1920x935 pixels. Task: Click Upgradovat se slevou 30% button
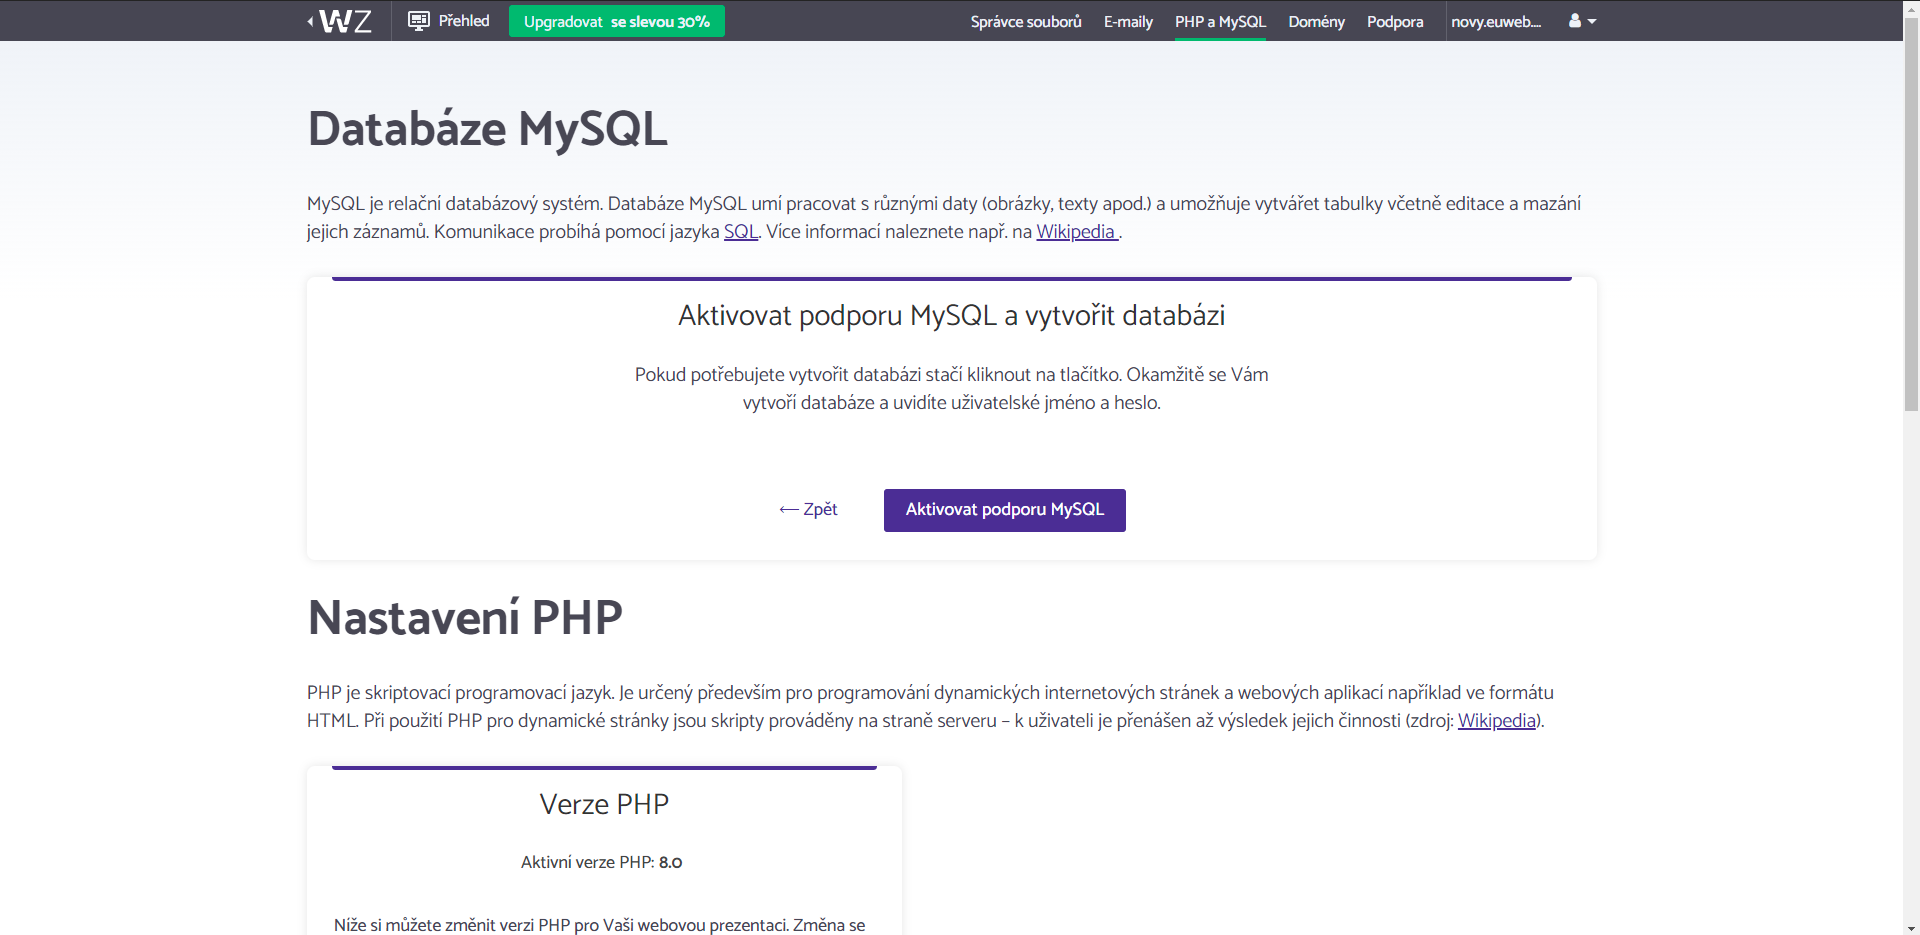click(617, 21)
